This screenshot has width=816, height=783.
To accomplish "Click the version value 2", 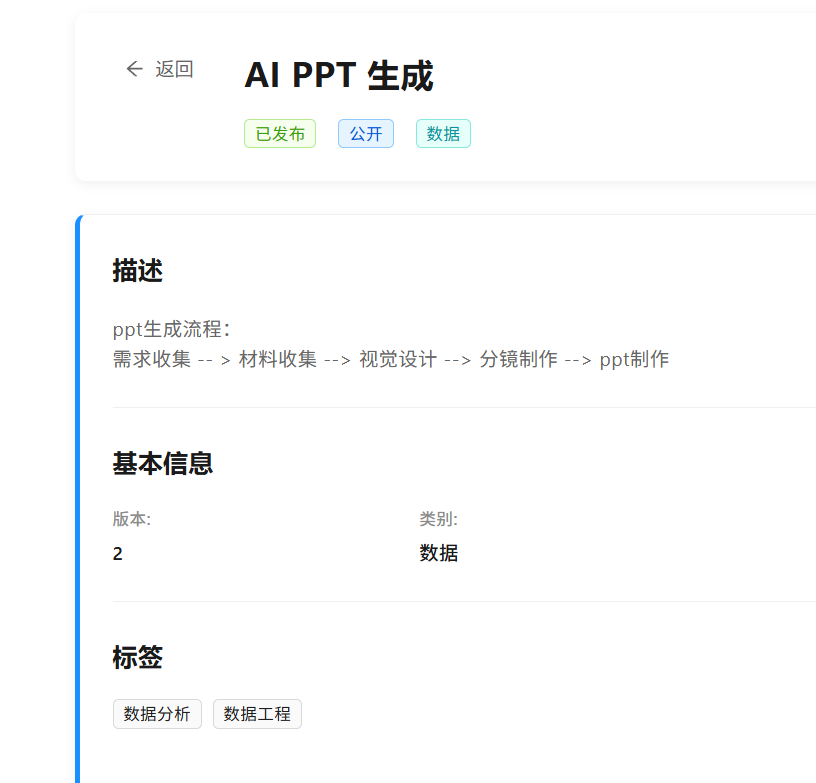I will click(x=118, y=554).
